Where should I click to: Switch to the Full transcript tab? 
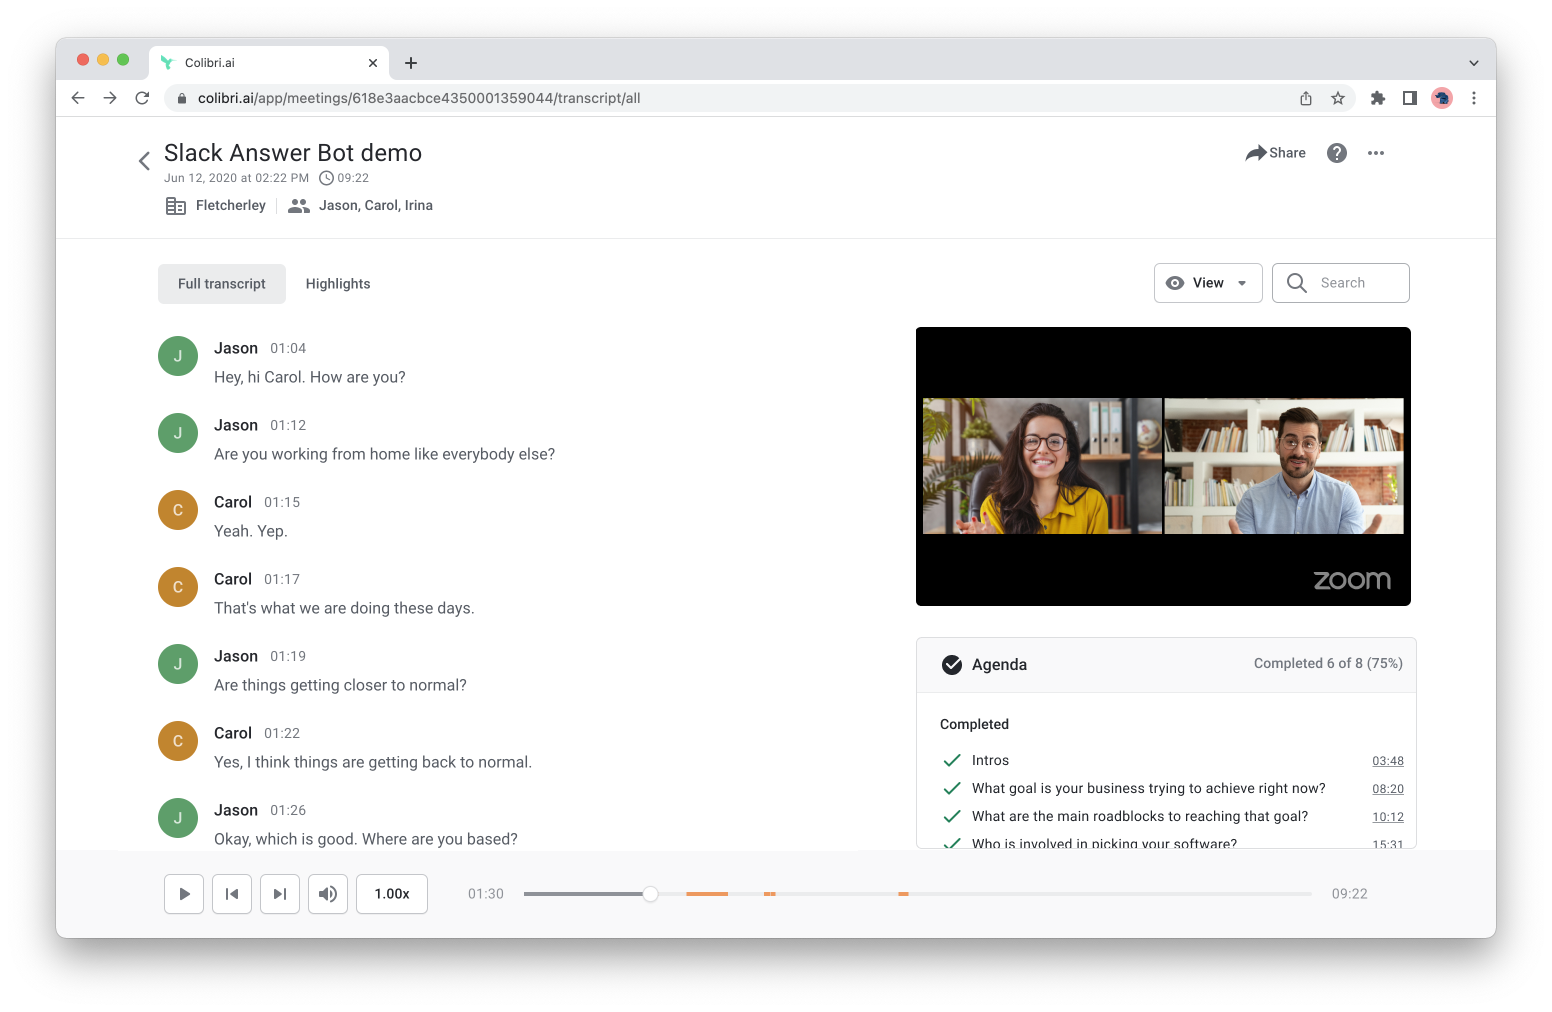[x=222, y=284]
